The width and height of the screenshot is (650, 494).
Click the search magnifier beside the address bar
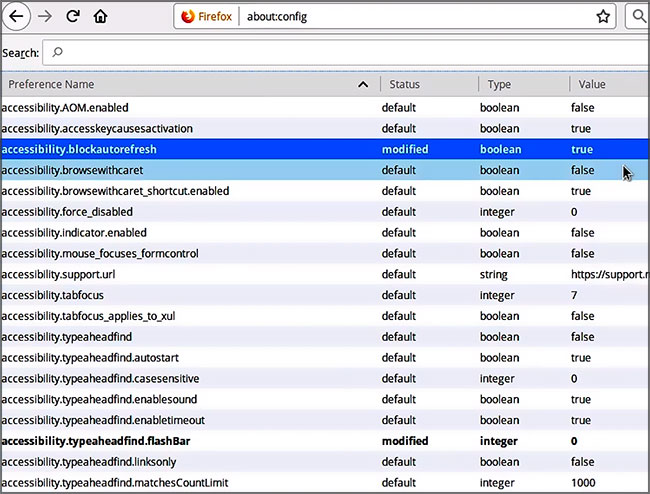[639, 17]
